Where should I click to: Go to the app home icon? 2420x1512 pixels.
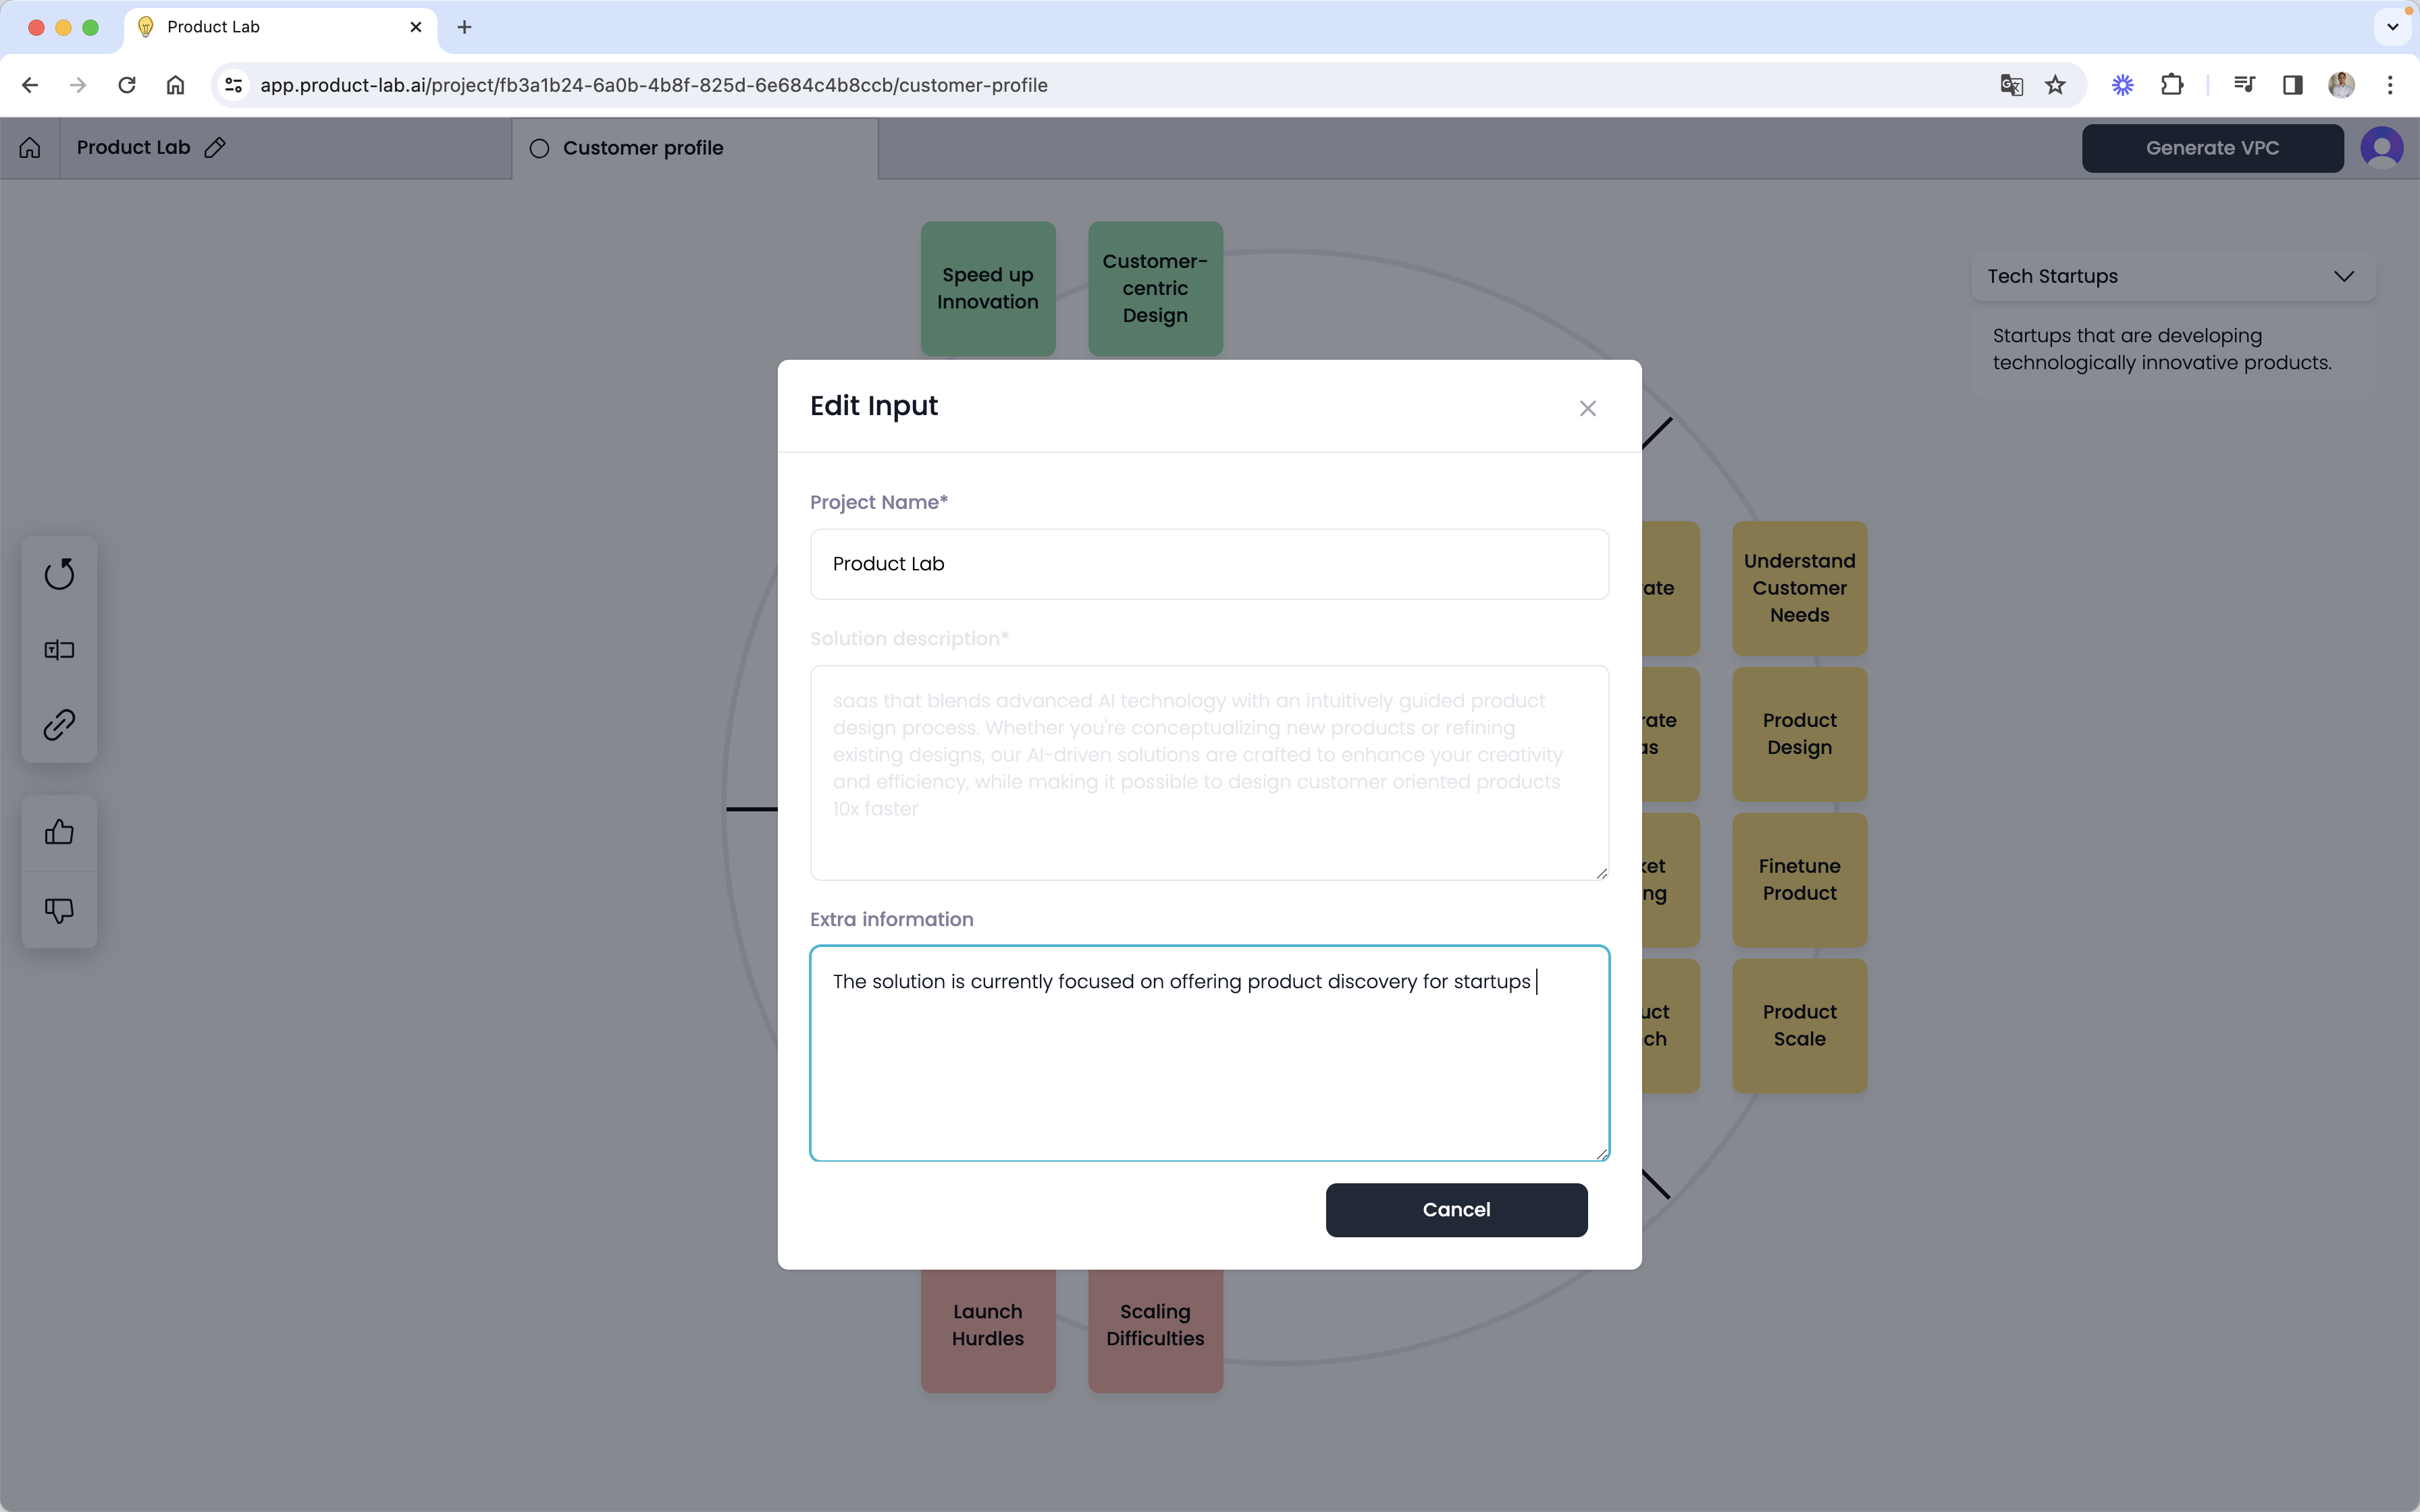pyautogui.click(x=30, y=148)
